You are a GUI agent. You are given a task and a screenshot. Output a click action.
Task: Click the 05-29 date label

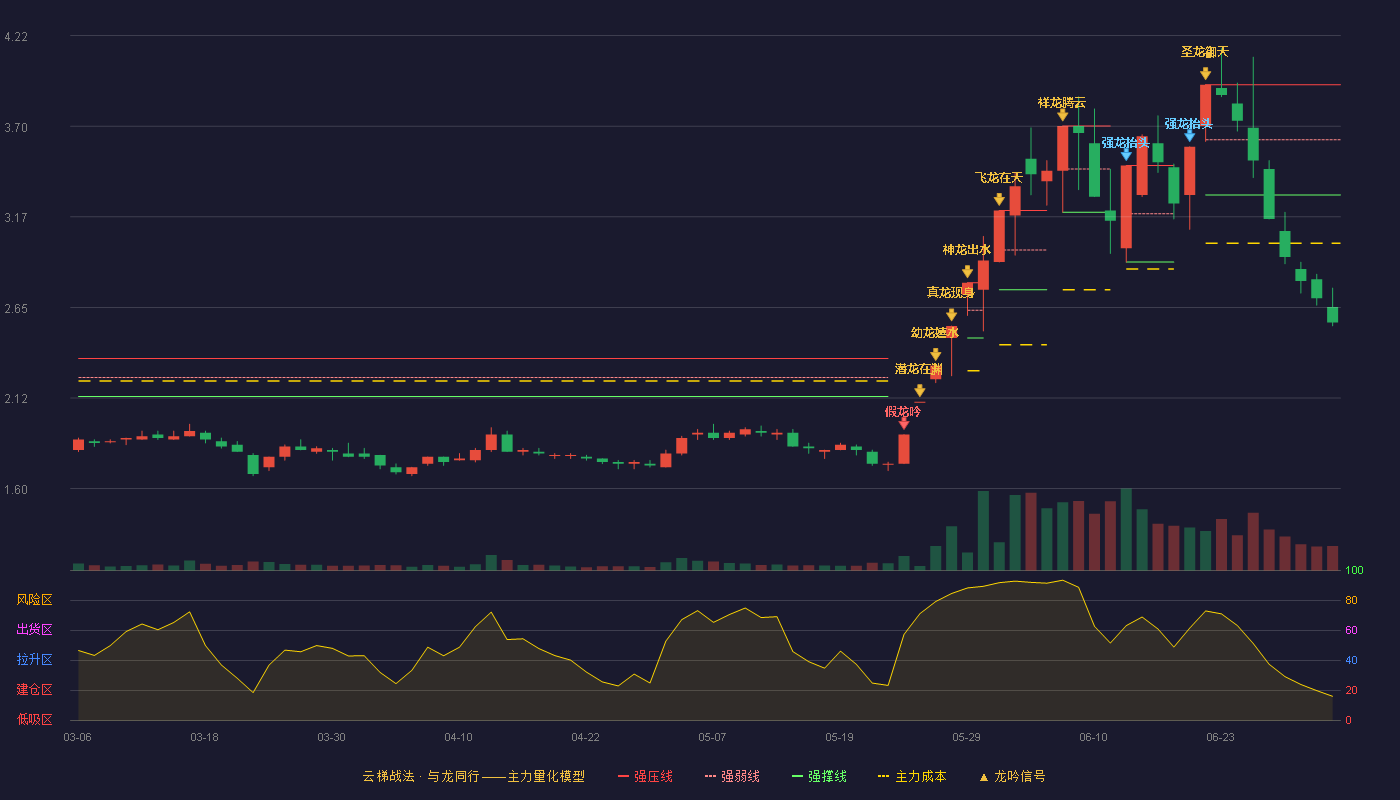[x=966, y=737]
